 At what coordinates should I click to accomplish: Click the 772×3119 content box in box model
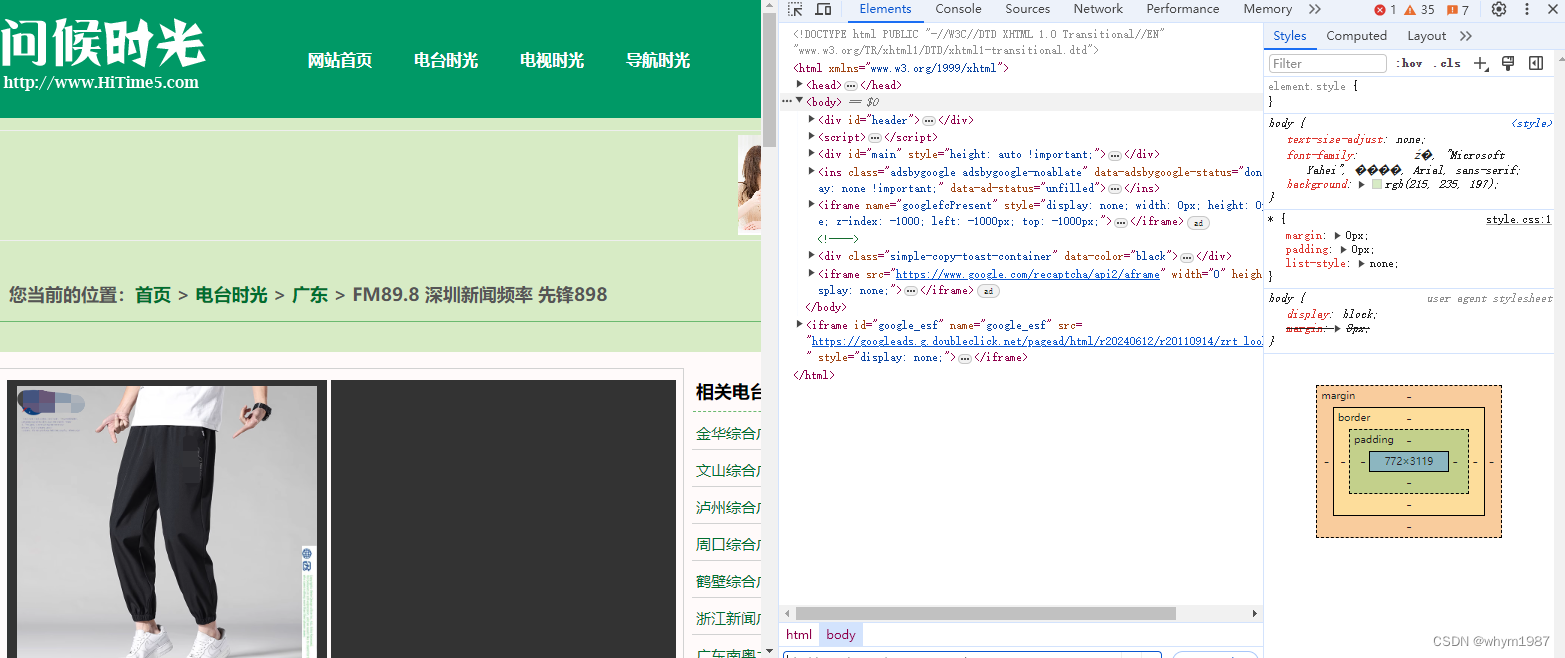click(1408, 462)
